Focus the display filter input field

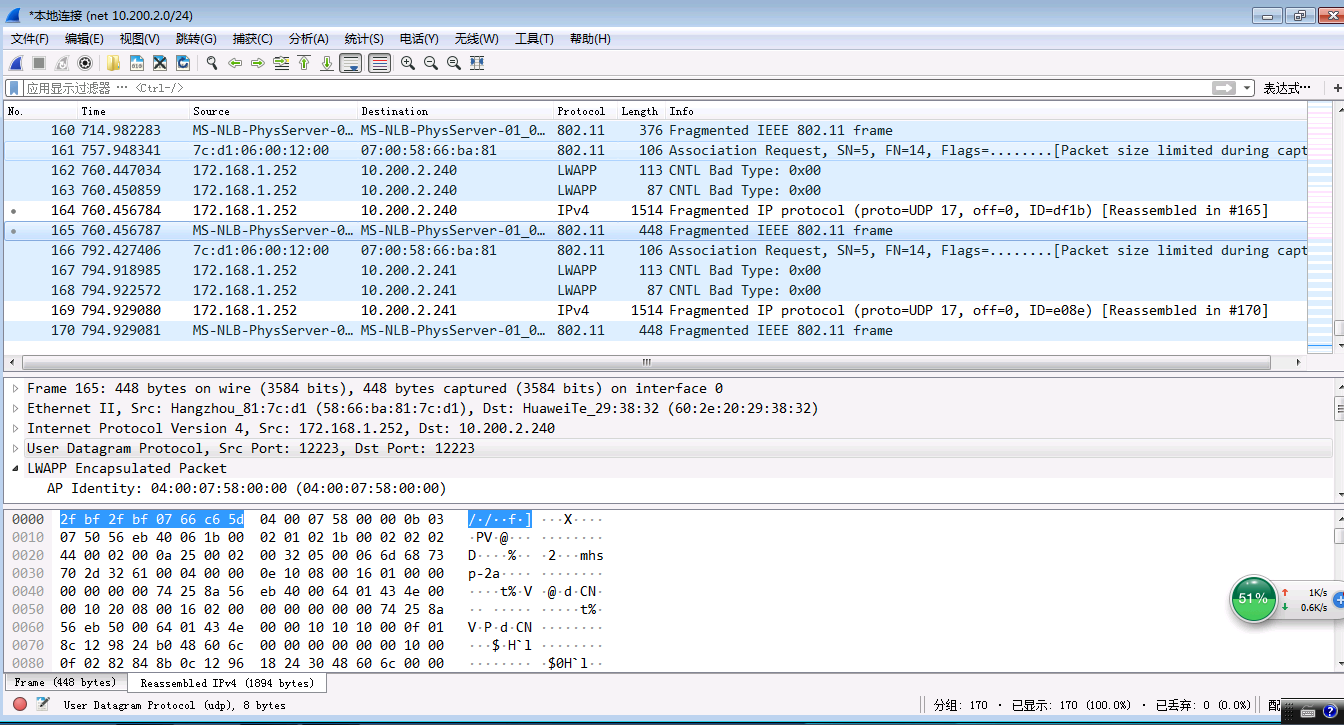[x=615, y=88]
